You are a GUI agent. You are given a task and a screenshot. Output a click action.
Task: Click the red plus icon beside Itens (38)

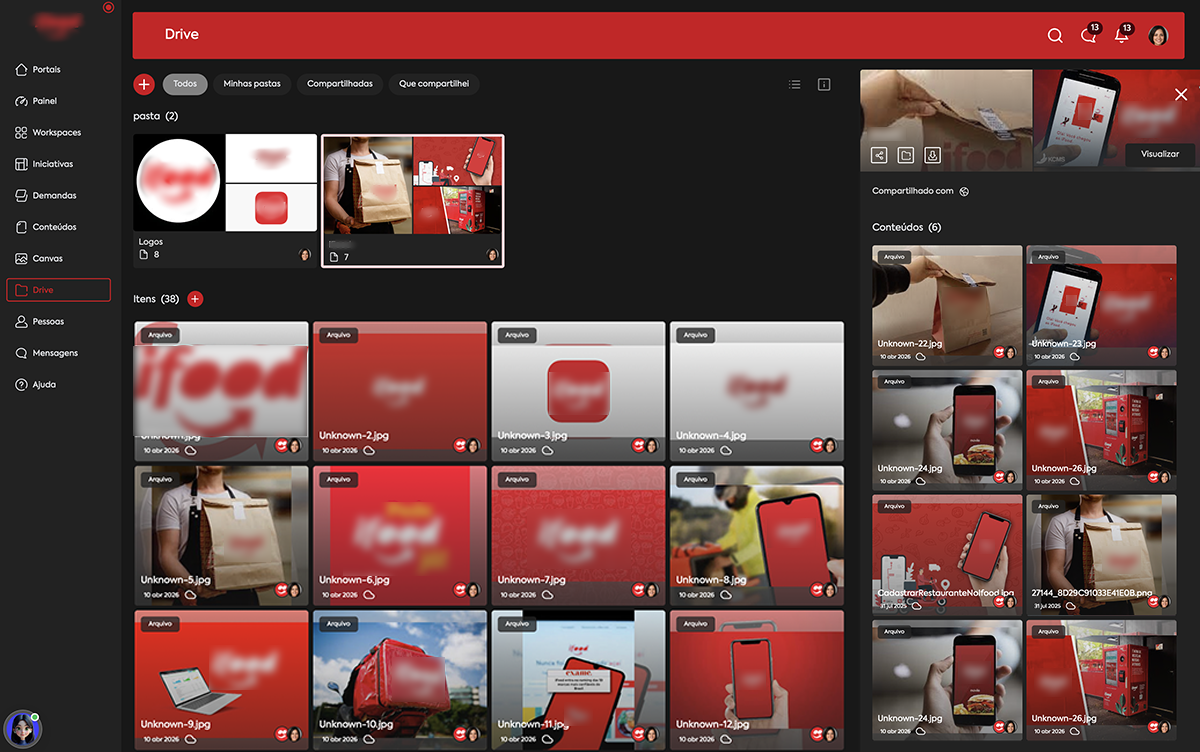coord(195,298)
